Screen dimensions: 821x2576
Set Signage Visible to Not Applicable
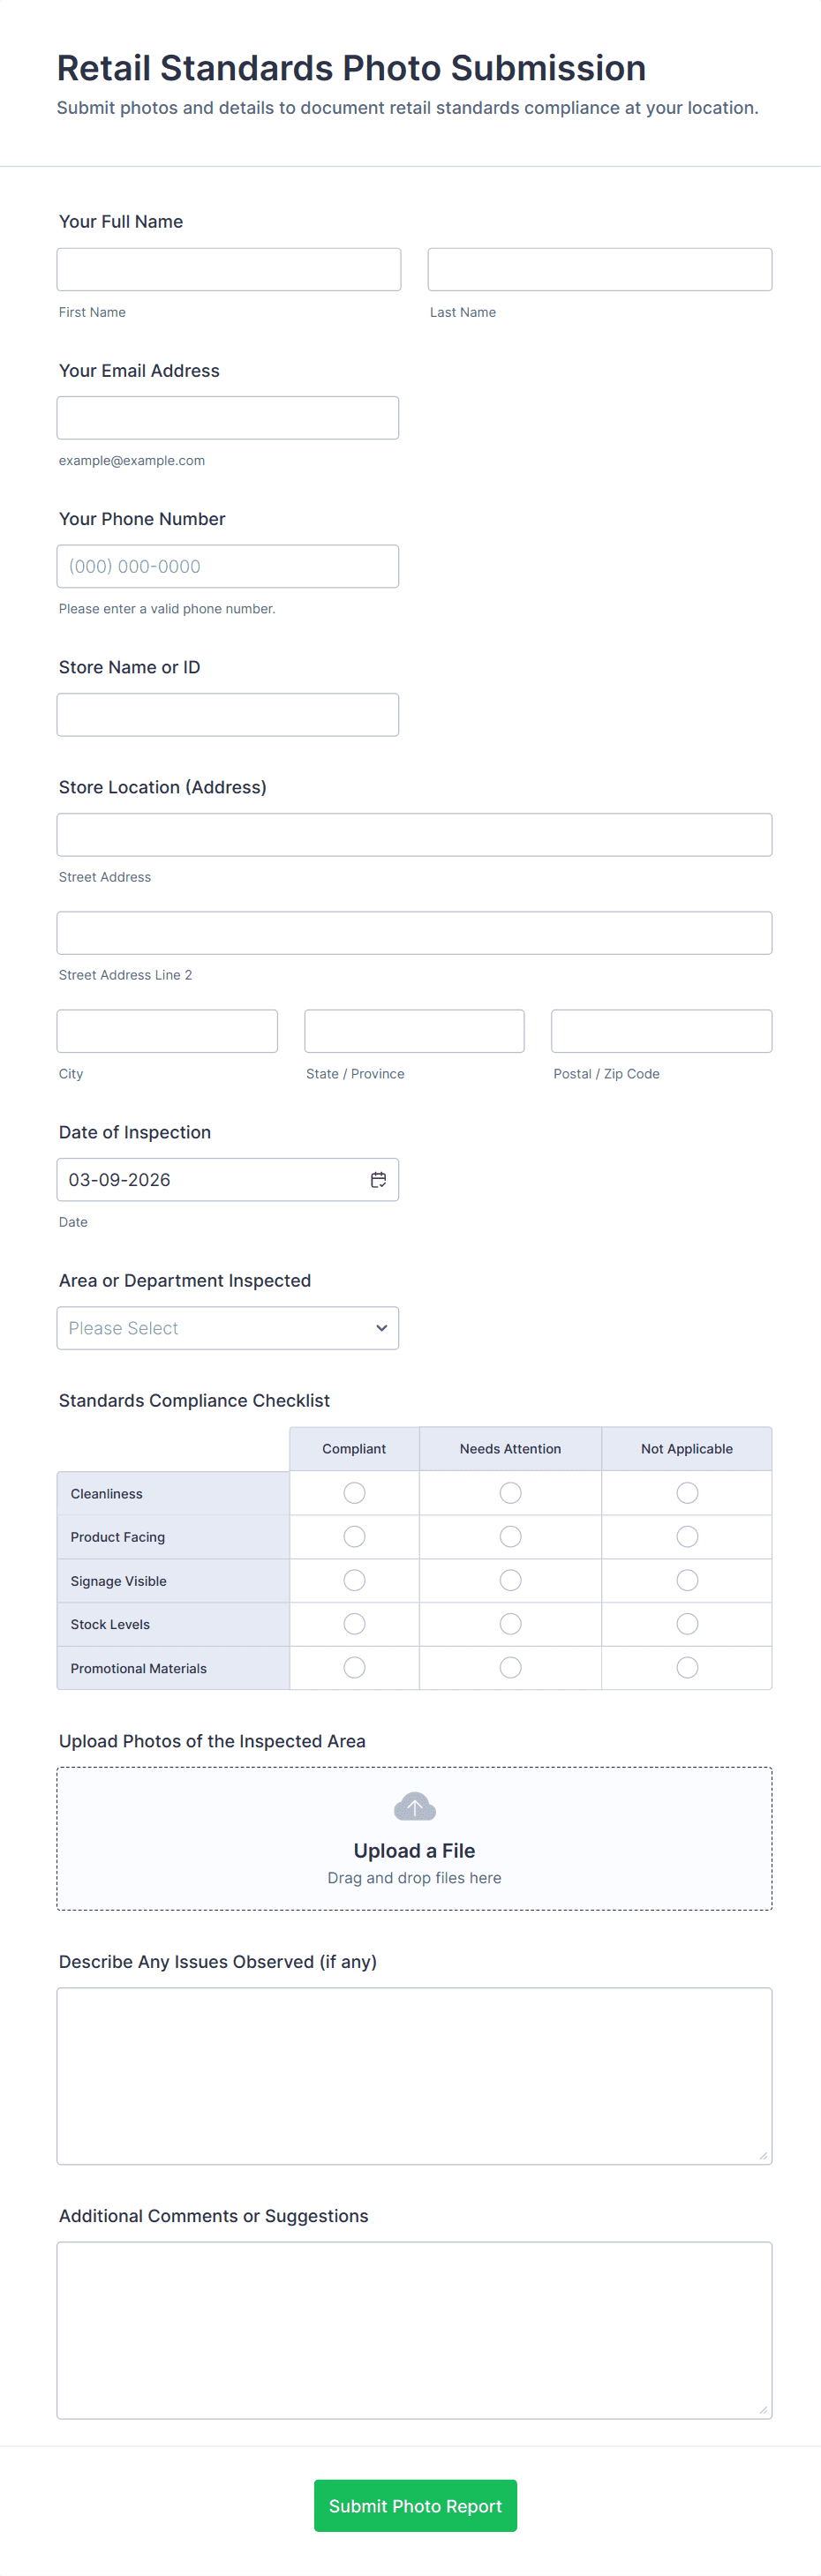[x=687, y=1580]
